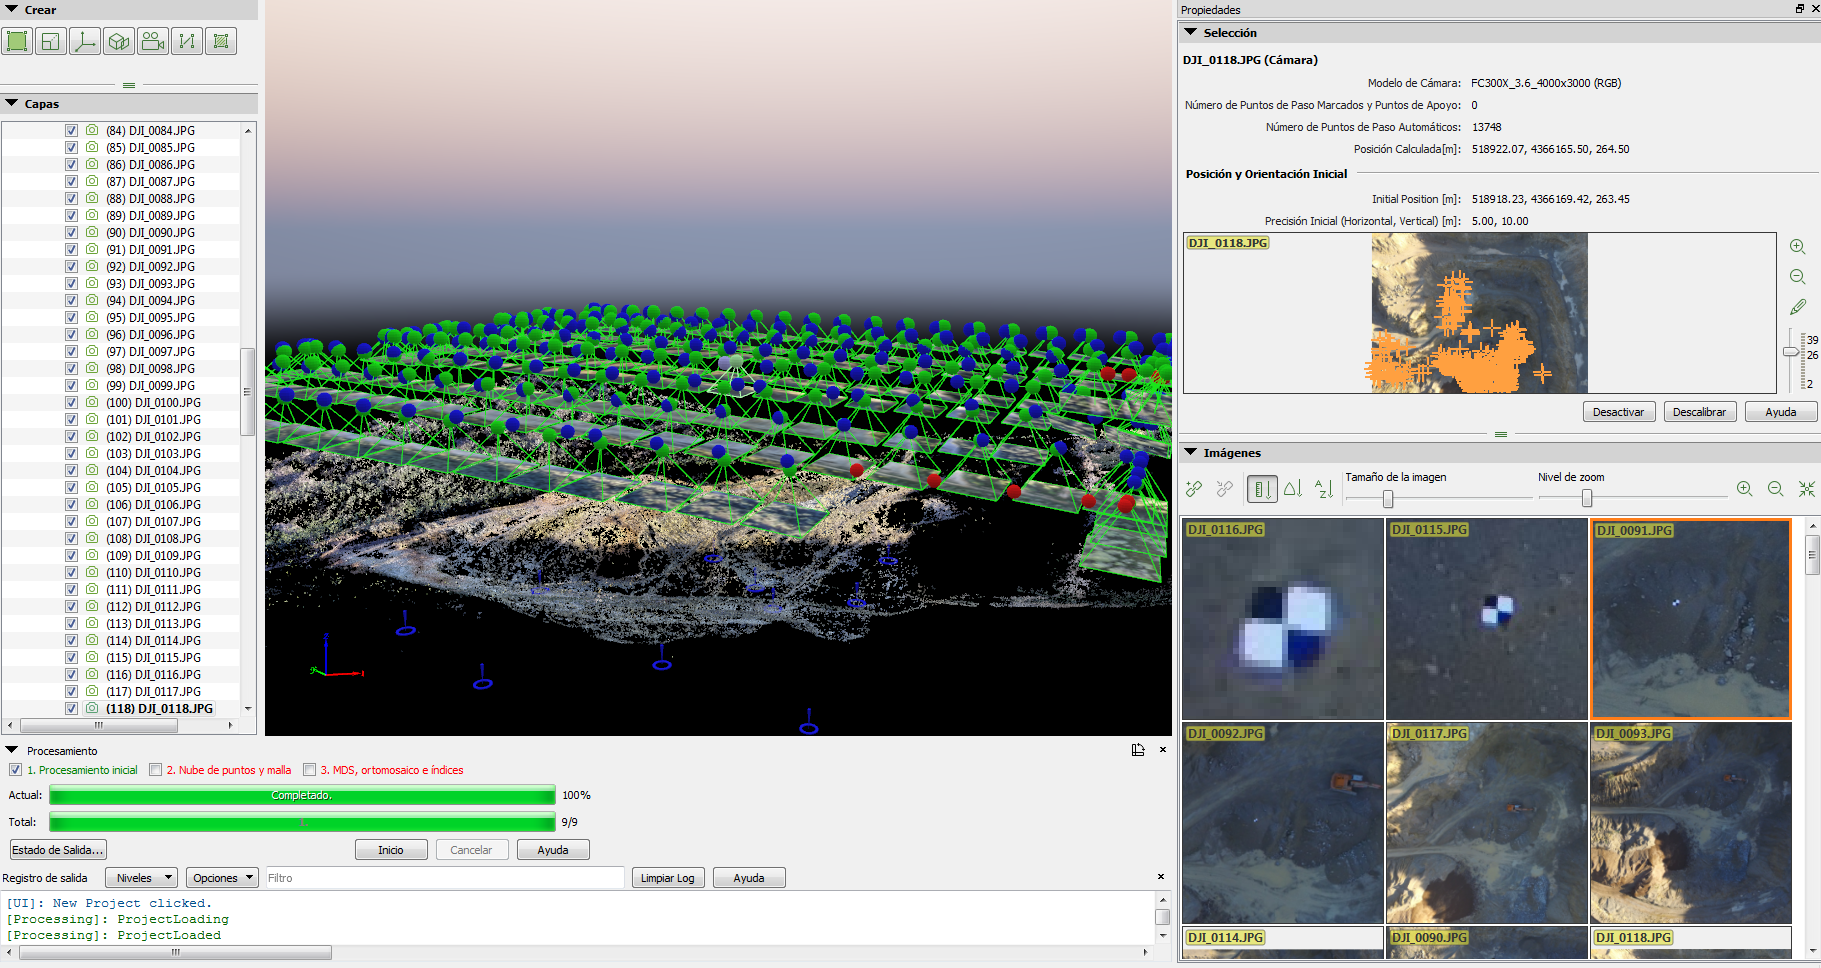The image size is (1821, 968).
Task: Open the Opciones dropdown menu
Action: (x=224, y=878)
